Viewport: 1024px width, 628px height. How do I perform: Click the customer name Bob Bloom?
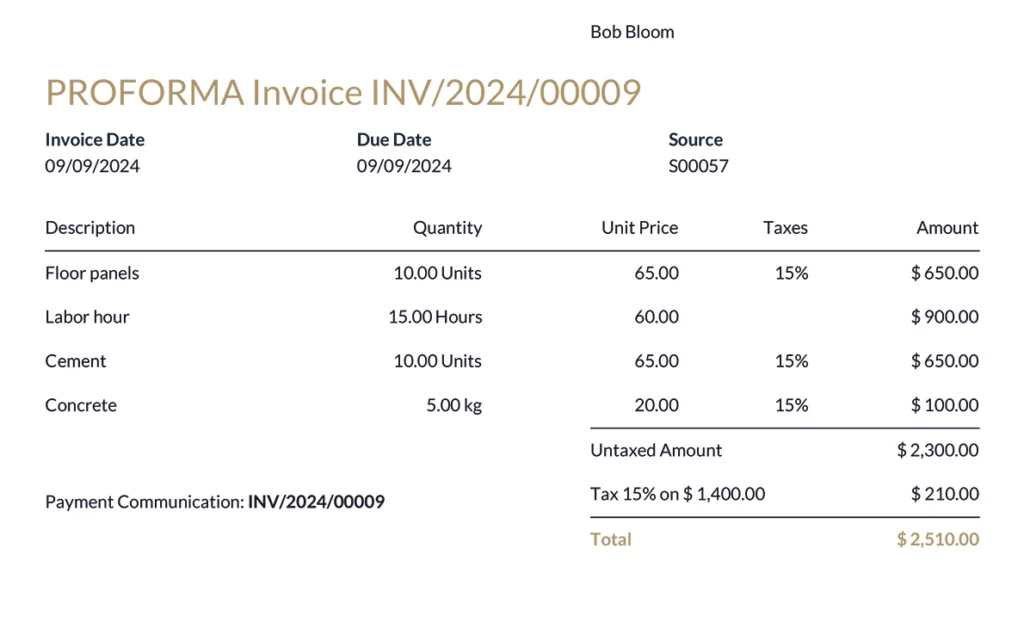(632, 32)
